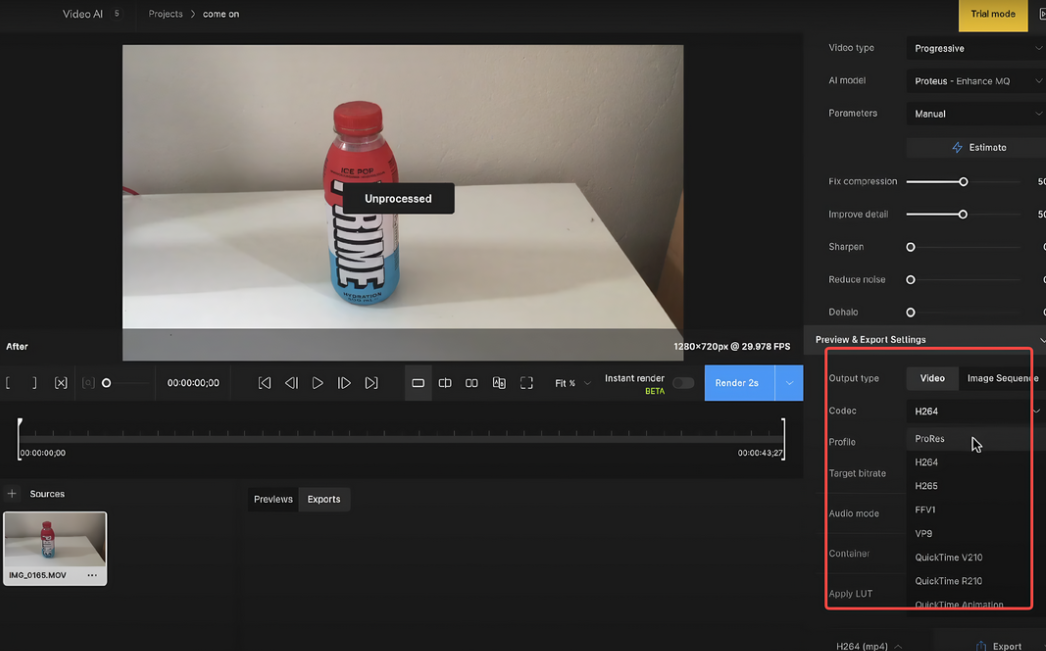Click the plus icon to add a source
The image size is (1046, 651).
11,493
